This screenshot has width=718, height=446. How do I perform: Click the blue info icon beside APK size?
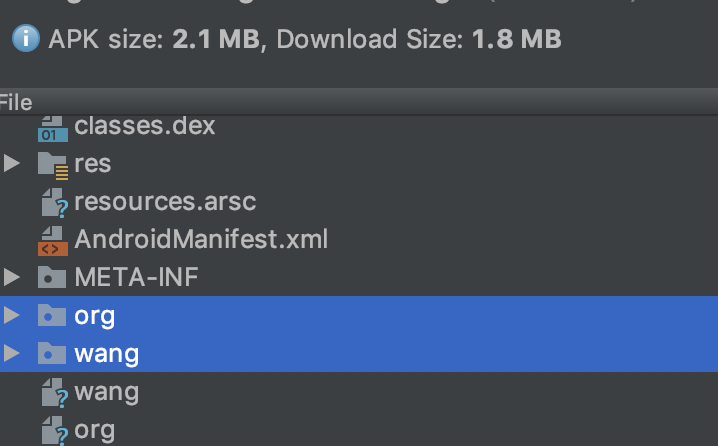pos(26,38)
